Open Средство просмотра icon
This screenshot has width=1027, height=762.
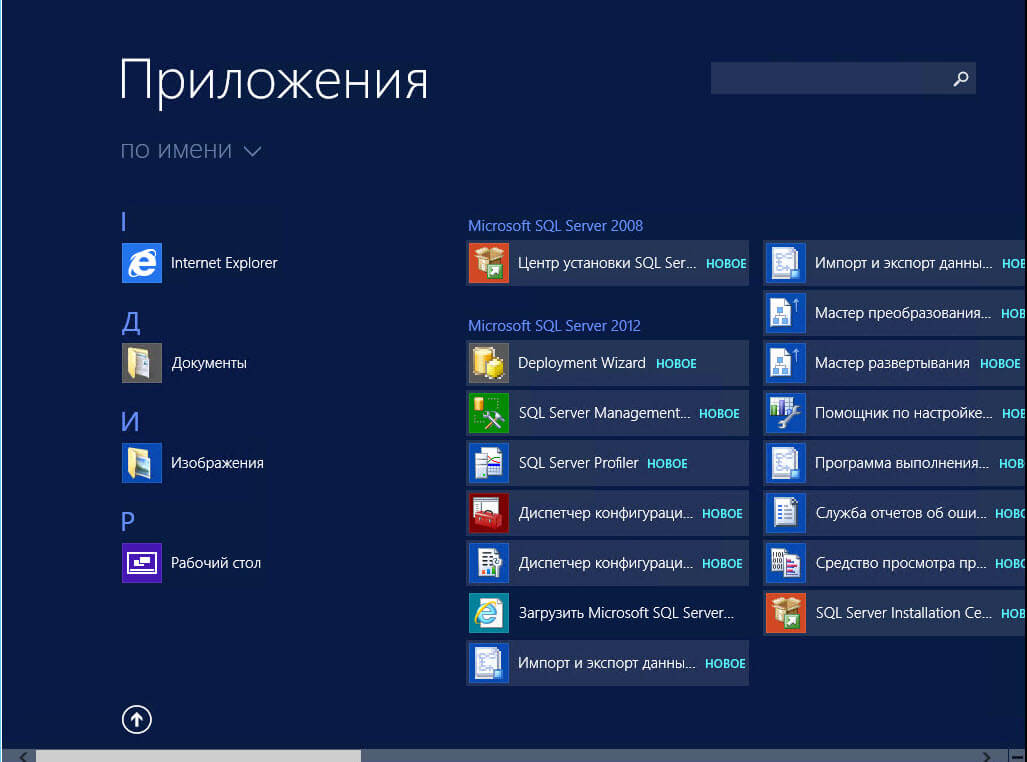click(785, 563)
